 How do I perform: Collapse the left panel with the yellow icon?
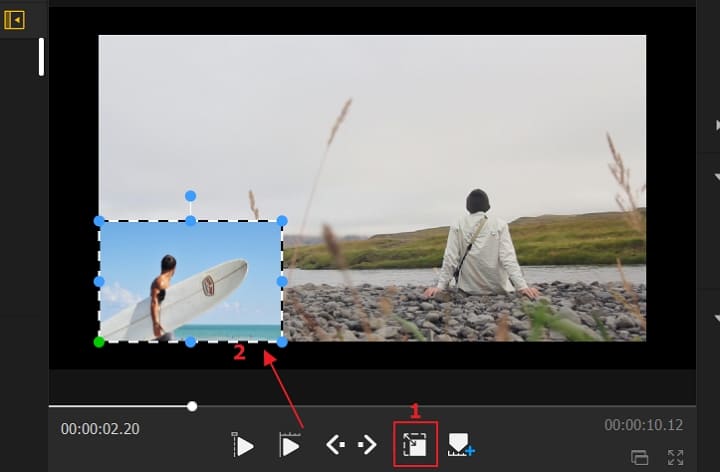pyautogui.click(x=15, y=19)
